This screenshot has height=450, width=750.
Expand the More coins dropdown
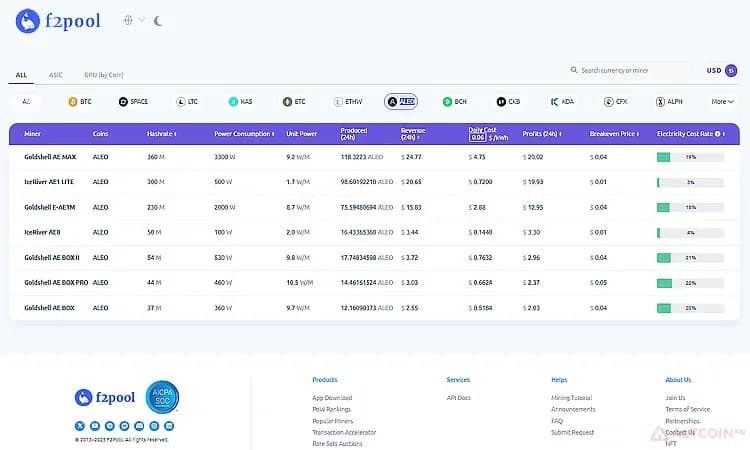(722, 101)
